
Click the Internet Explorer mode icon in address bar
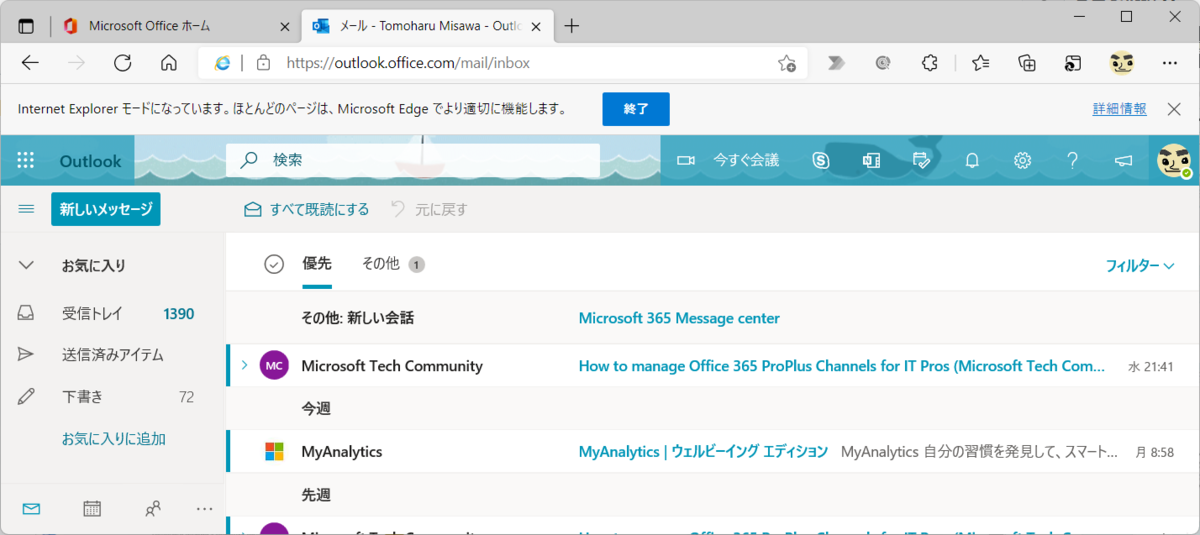coord(223,63)
